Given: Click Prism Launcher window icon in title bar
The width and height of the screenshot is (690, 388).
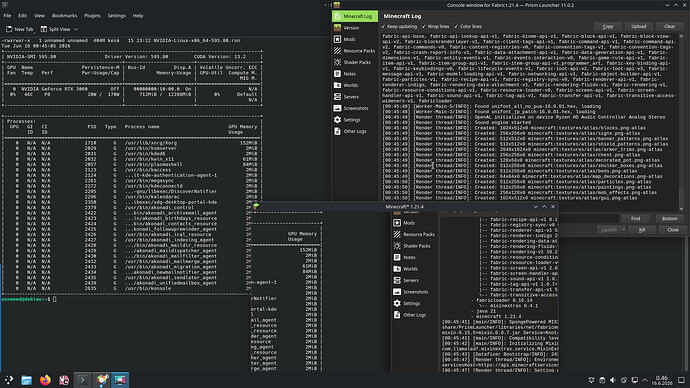Looking at the screenshot, I should pyautogui.click(x=337, y=5).
